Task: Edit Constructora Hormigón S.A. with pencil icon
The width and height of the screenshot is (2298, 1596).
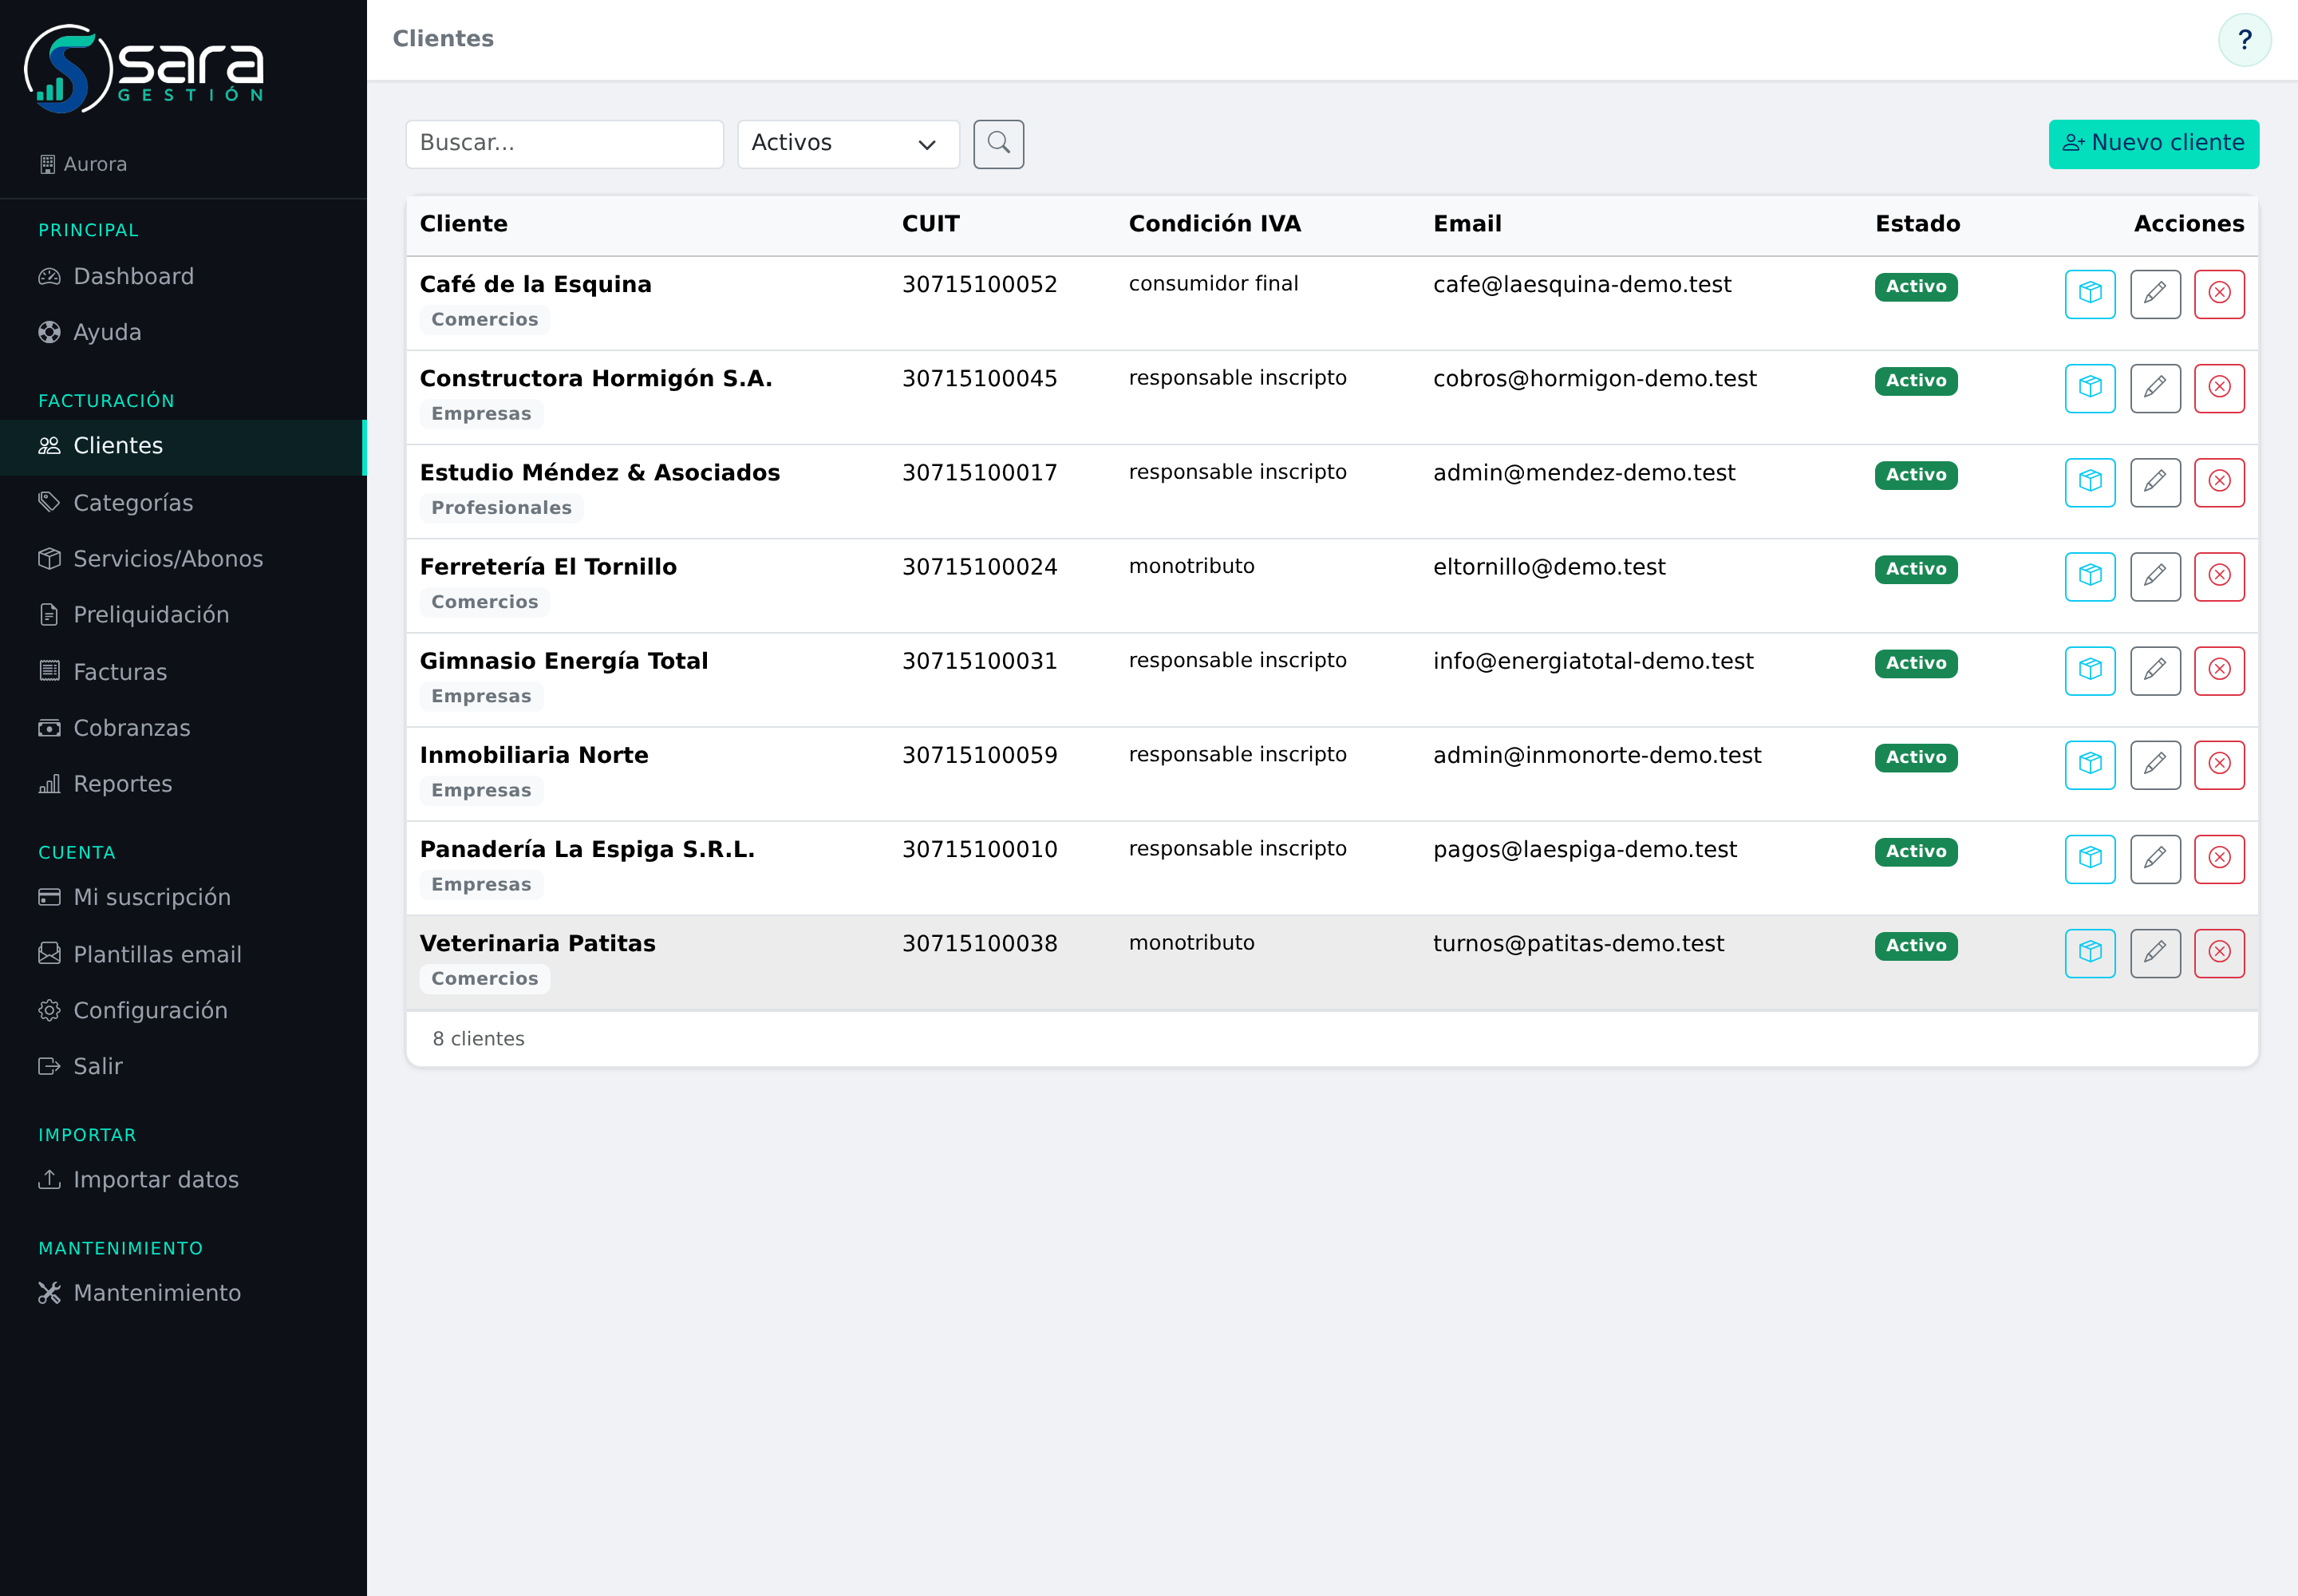Action: [2155, 388]
